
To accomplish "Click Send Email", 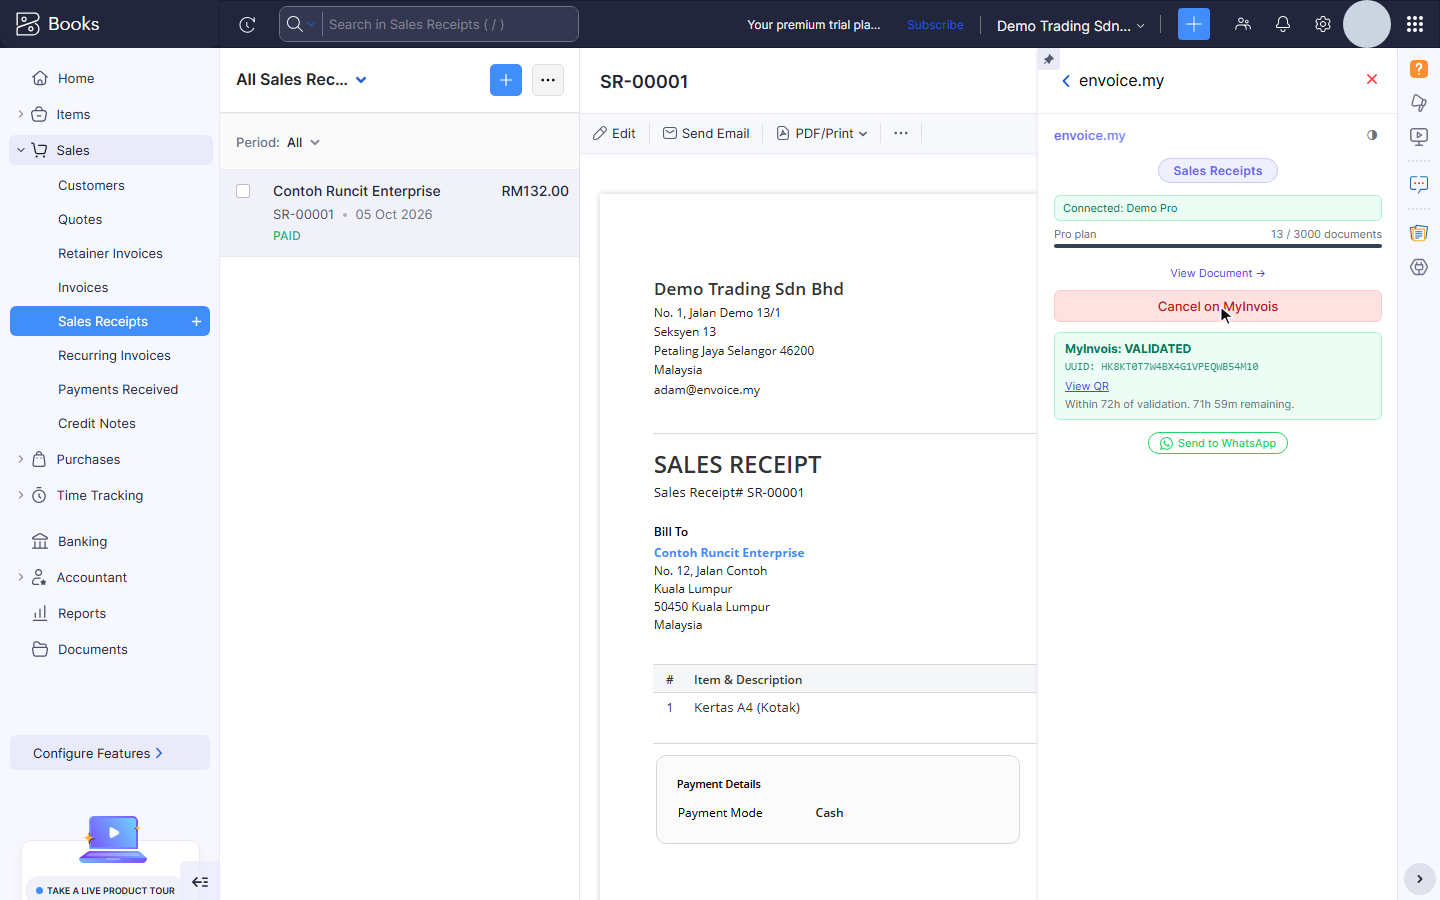I will coord(706,133).
